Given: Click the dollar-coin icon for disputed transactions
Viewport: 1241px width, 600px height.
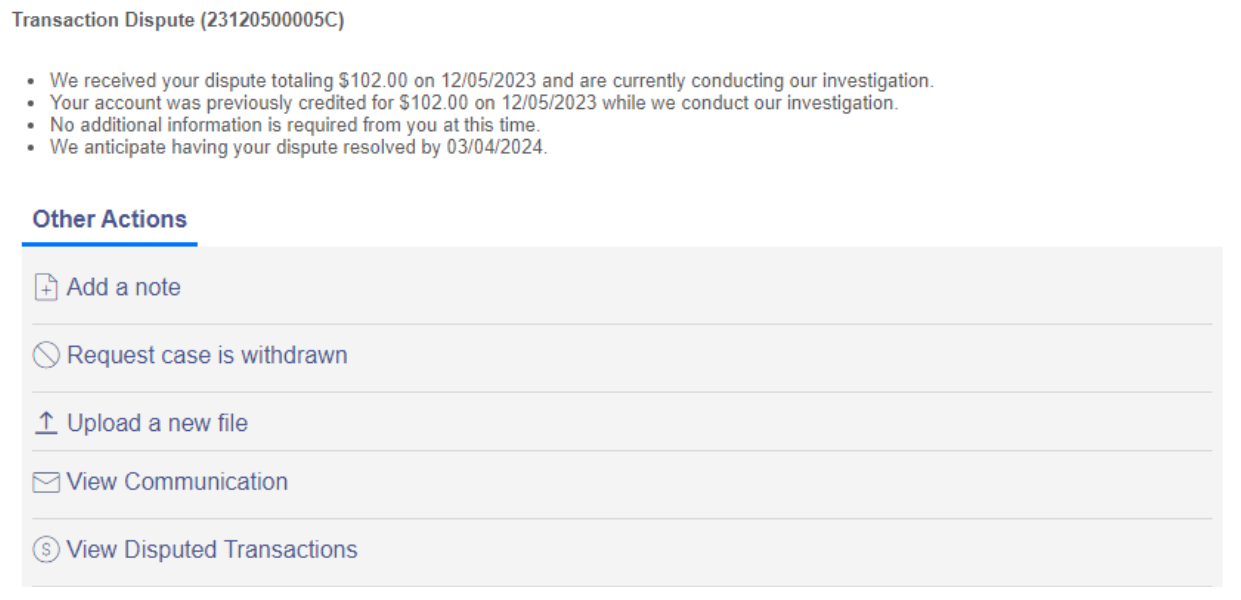Looking at the screenshot, I should tap(46, 550).
